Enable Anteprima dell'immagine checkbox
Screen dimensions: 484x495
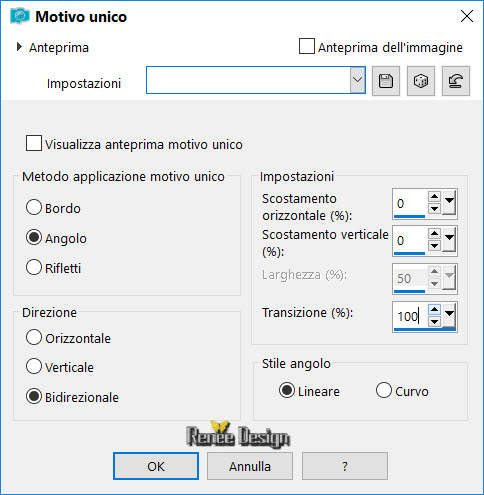pos(307,46)
